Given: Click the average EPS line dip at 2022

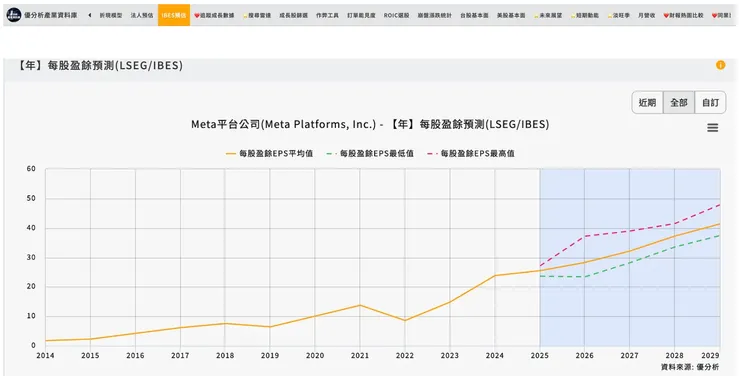Looking at the screenshot, I should click(x=405, y=320).
